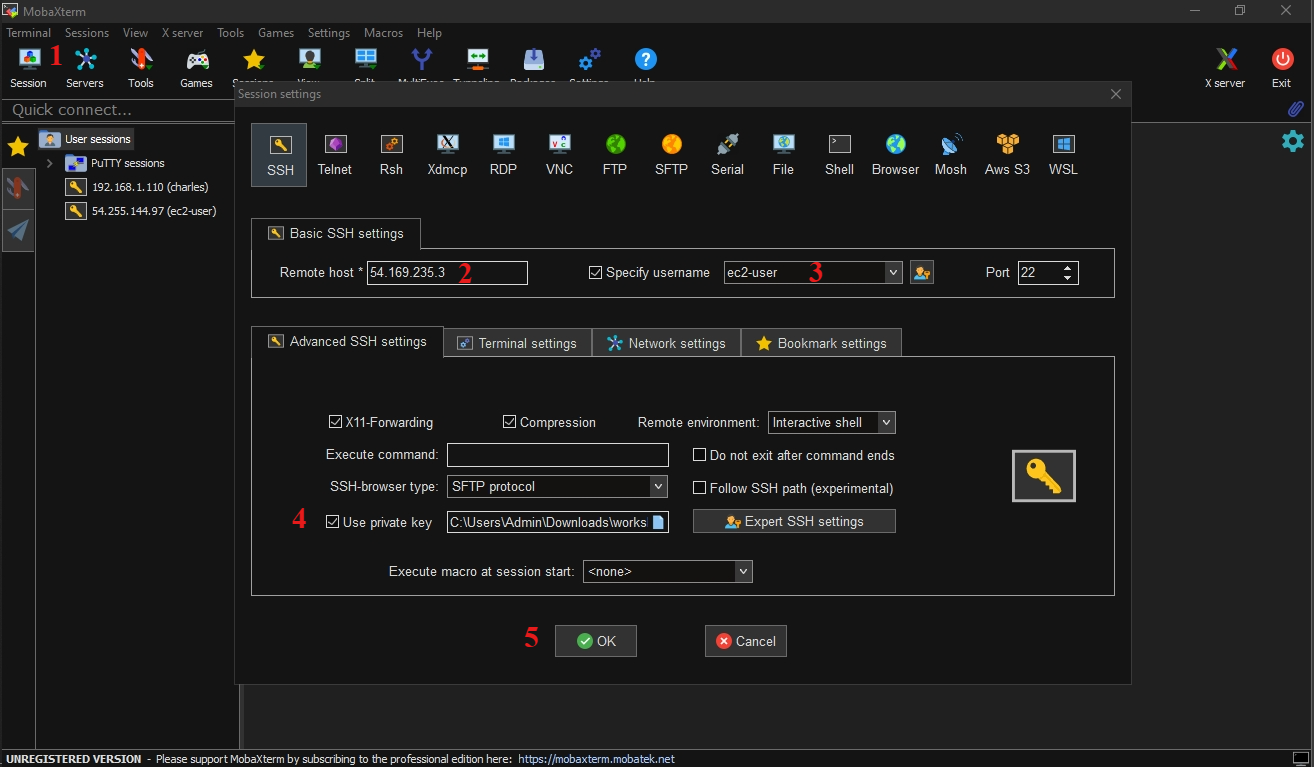This screenshot has height=767, width=1314.
Task: Browse for private key file icon
Action: (658, 522)
